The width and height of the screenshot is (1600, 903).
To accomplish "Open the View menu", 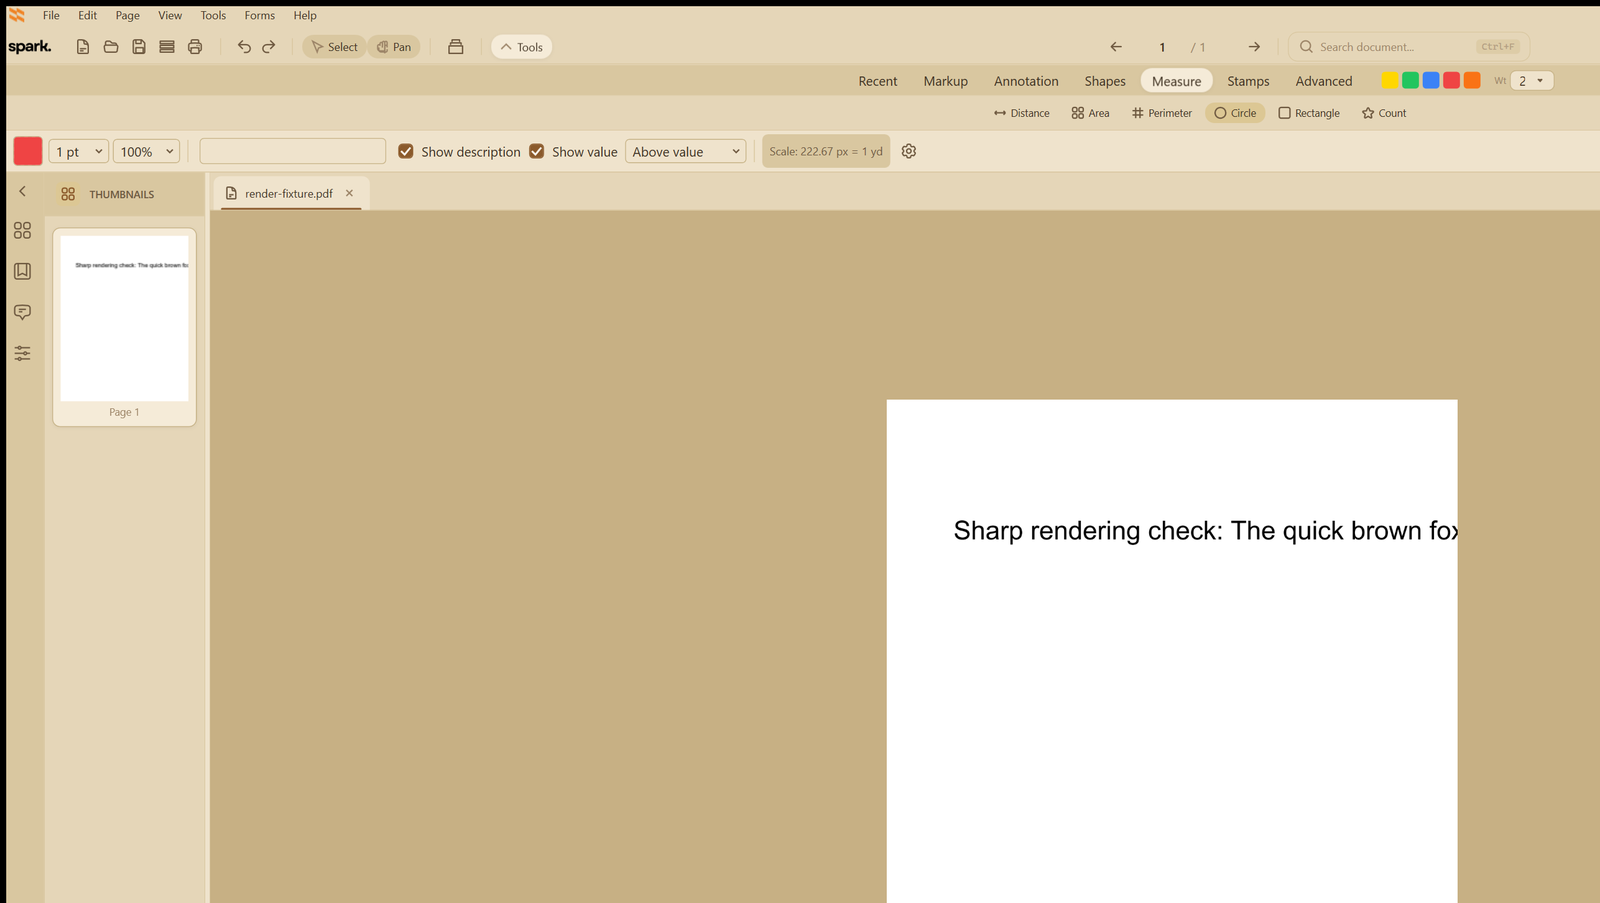I will click(170, 15).
